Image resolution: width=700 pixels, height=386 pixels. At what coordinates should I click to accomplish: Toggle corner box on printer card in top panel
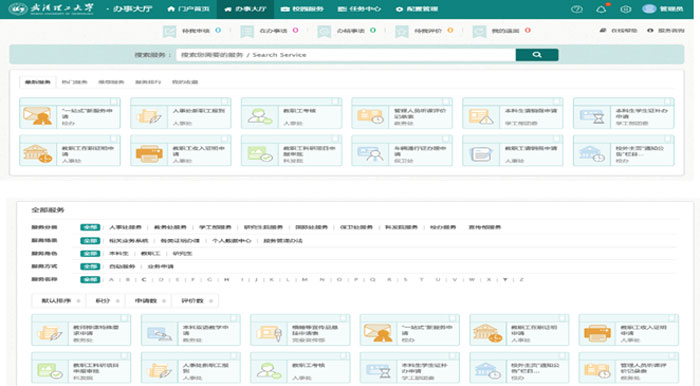pos(225,139)
